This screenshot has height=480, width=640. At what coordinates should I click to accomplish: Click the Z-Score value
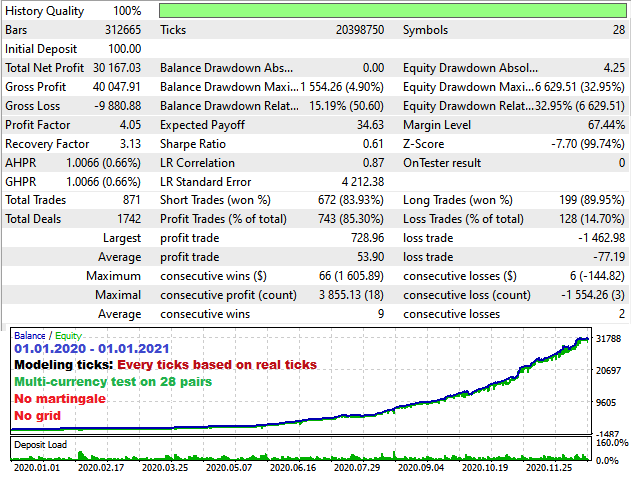tap(587, 144)
